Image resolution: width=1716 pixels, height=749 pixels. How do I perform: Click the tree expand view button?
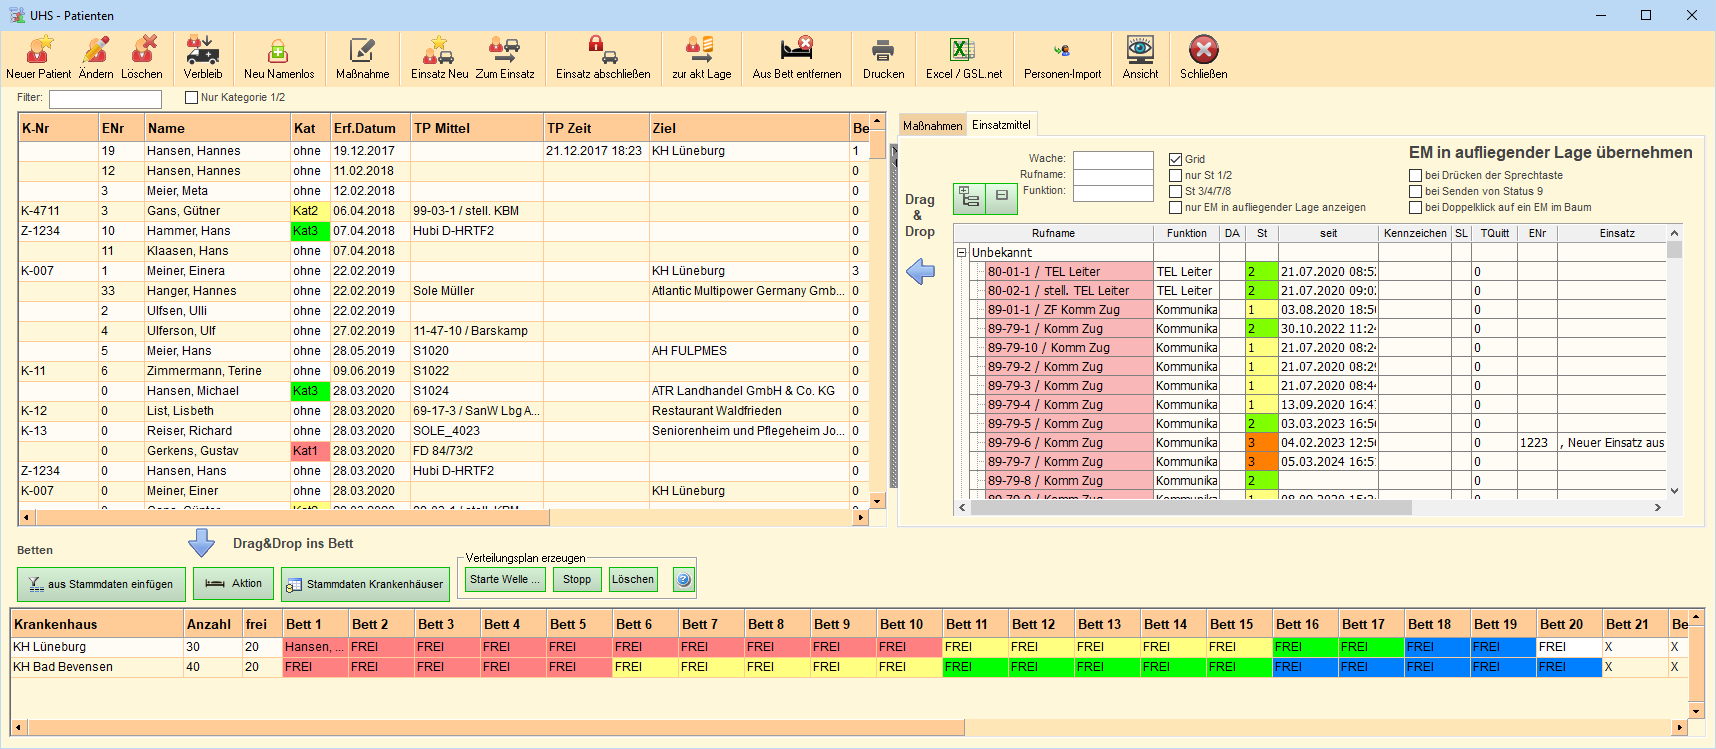[970, 198]
